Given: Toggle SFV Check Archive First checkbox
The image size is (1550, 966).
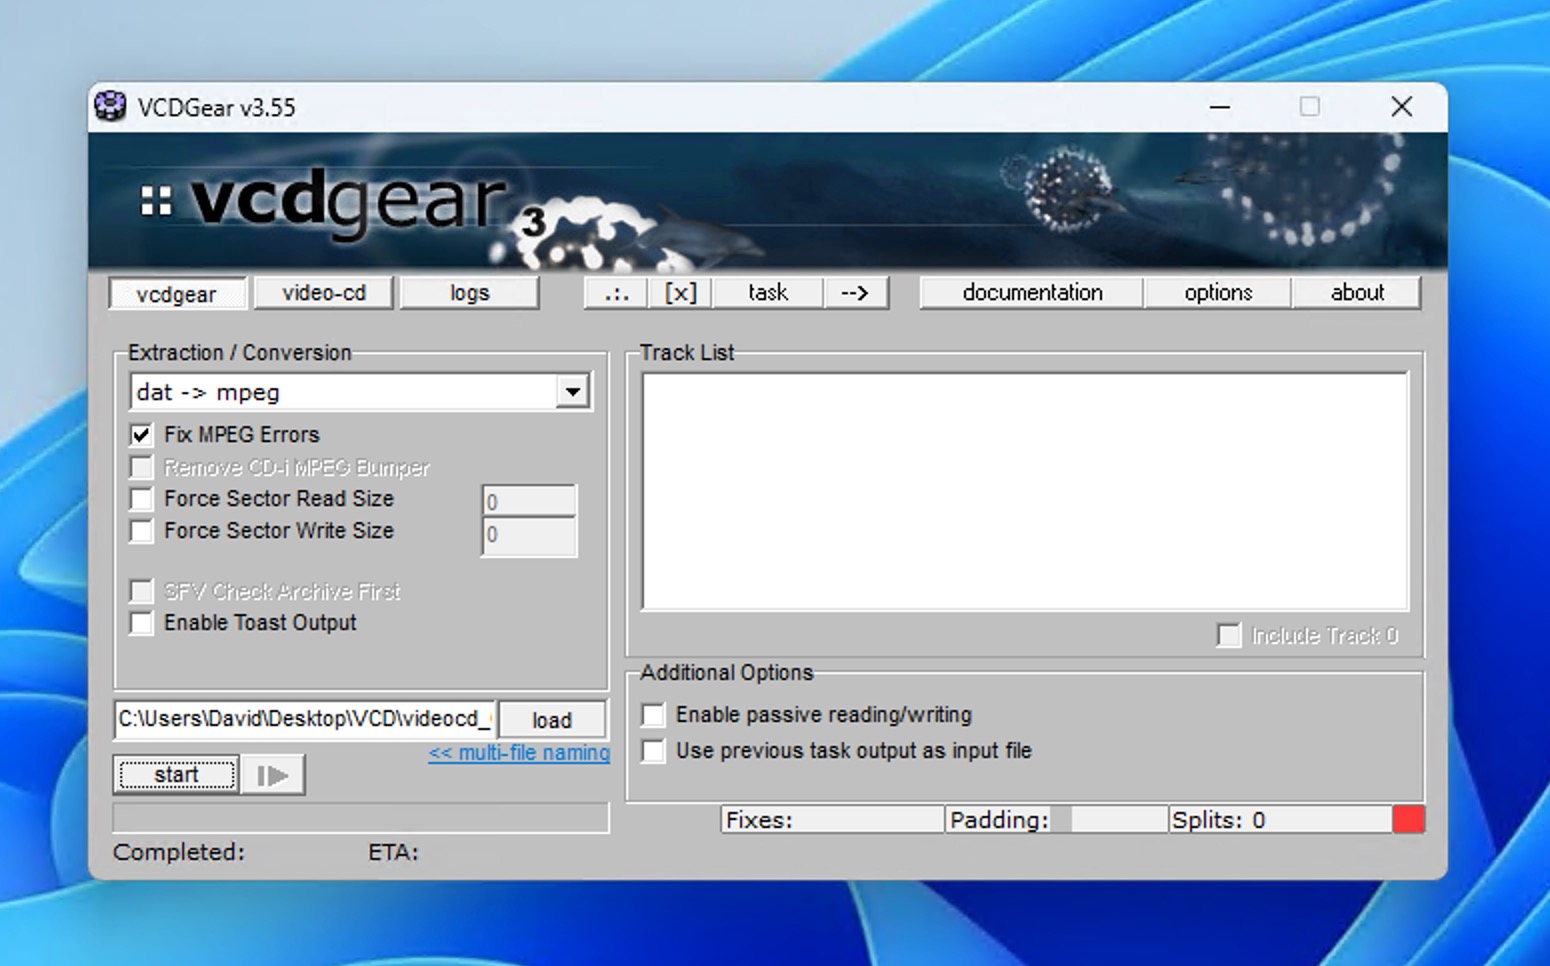Looking at the screenshot, I should 141,591.
